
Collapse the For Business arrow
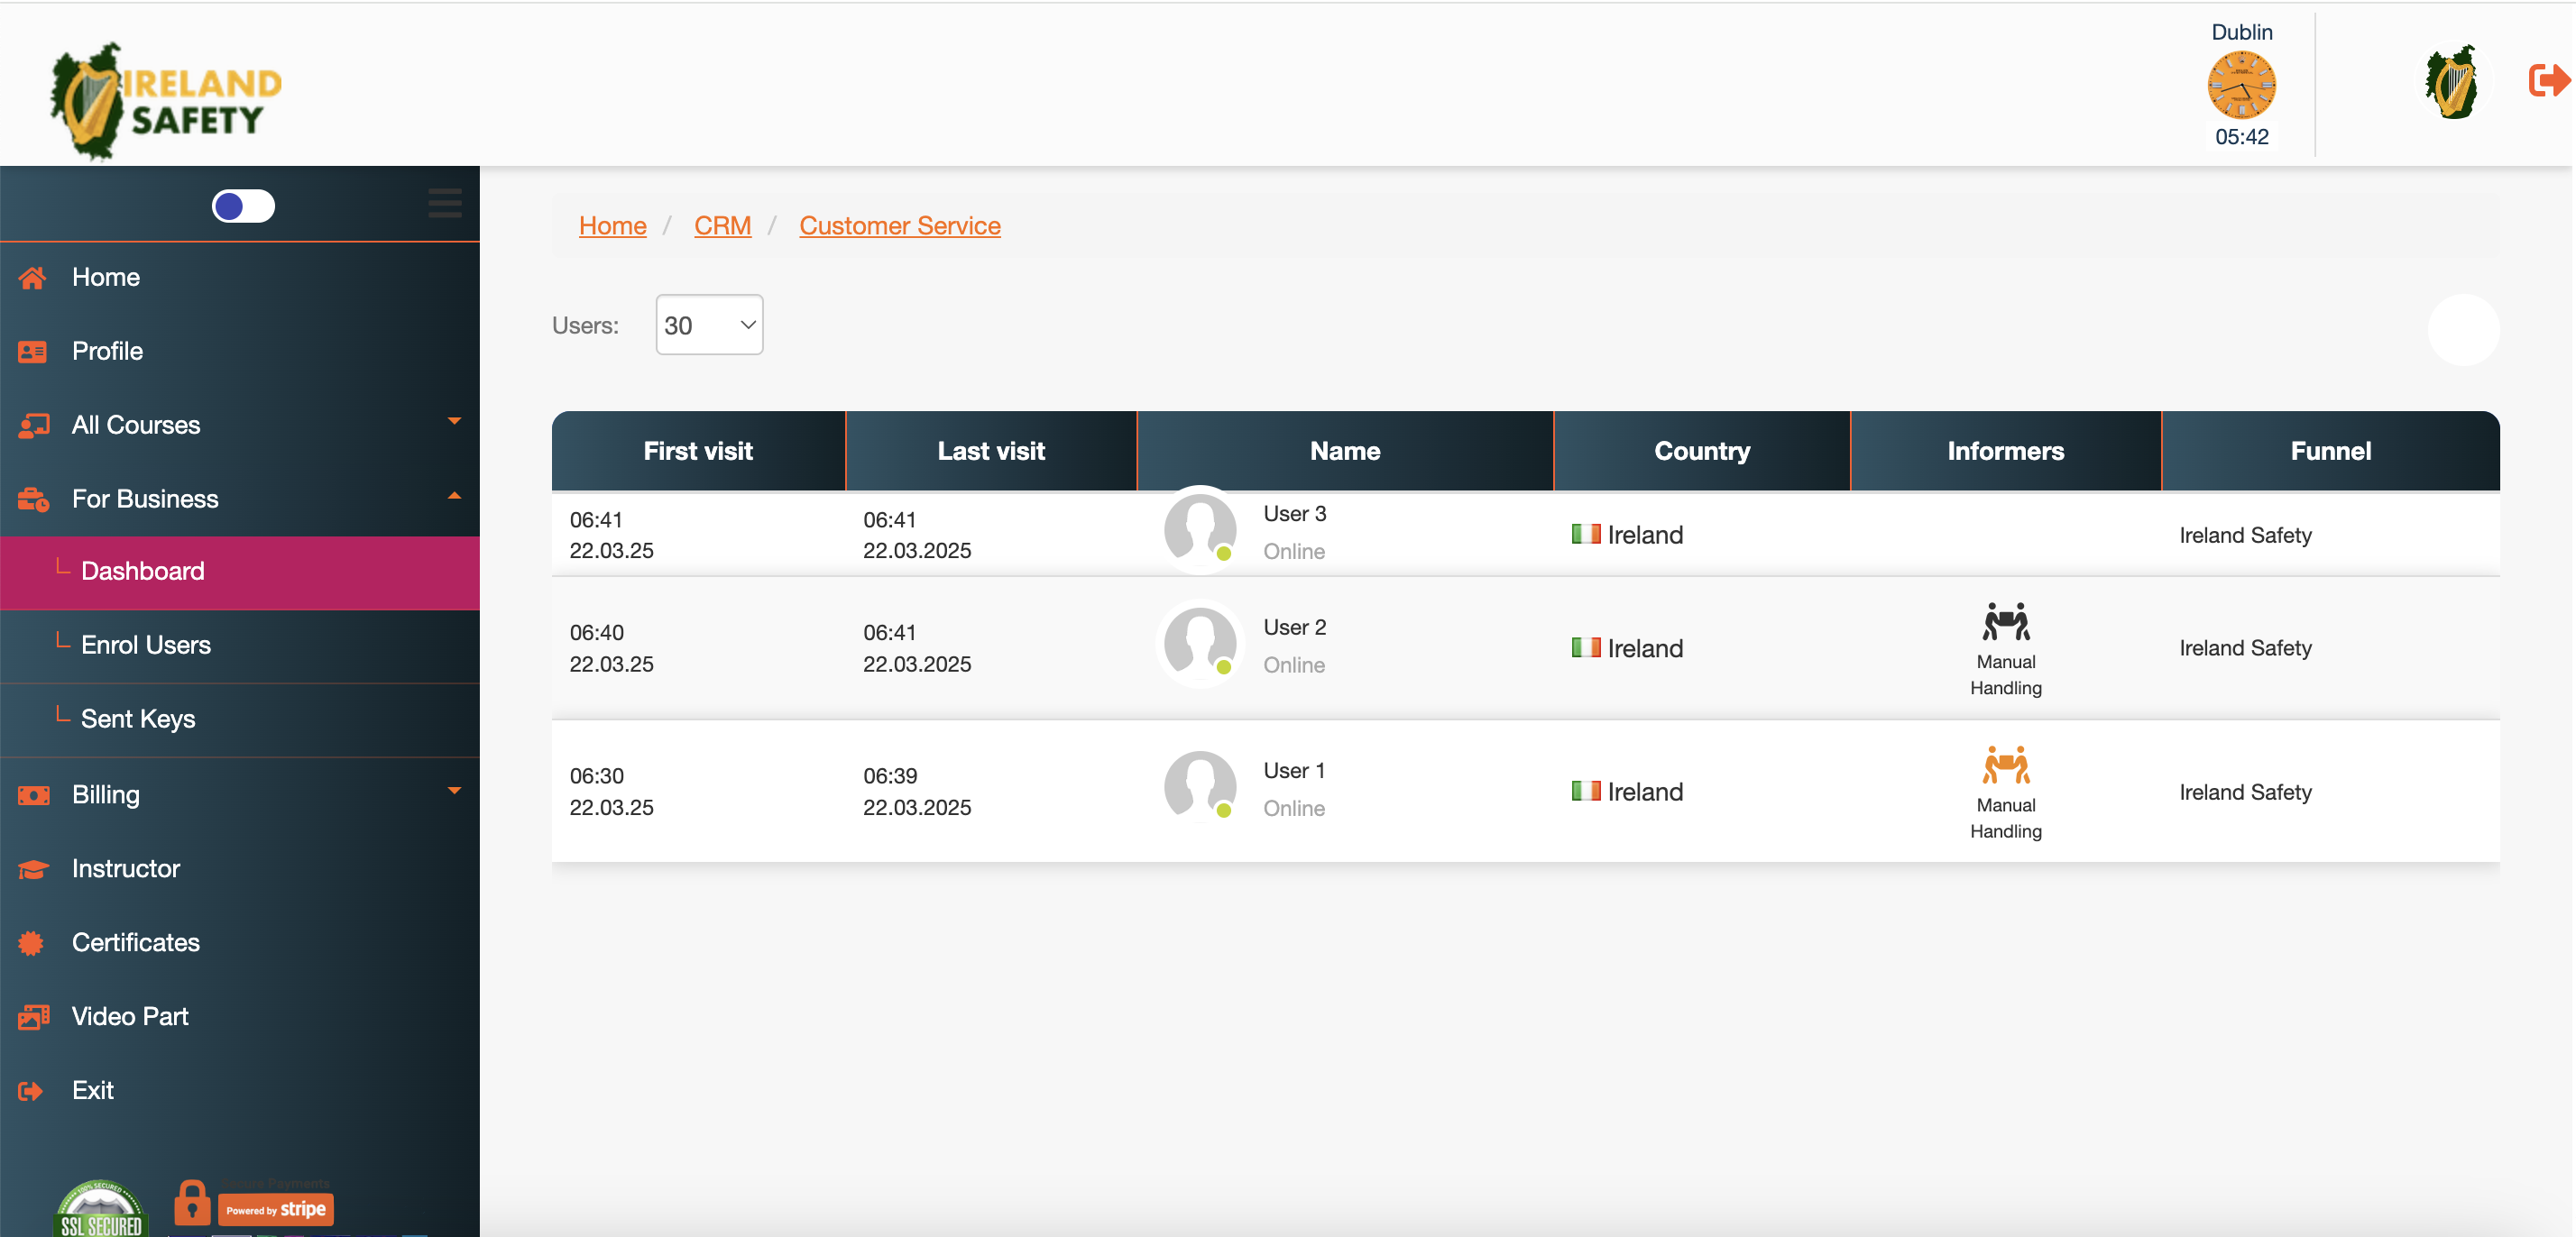454,496
